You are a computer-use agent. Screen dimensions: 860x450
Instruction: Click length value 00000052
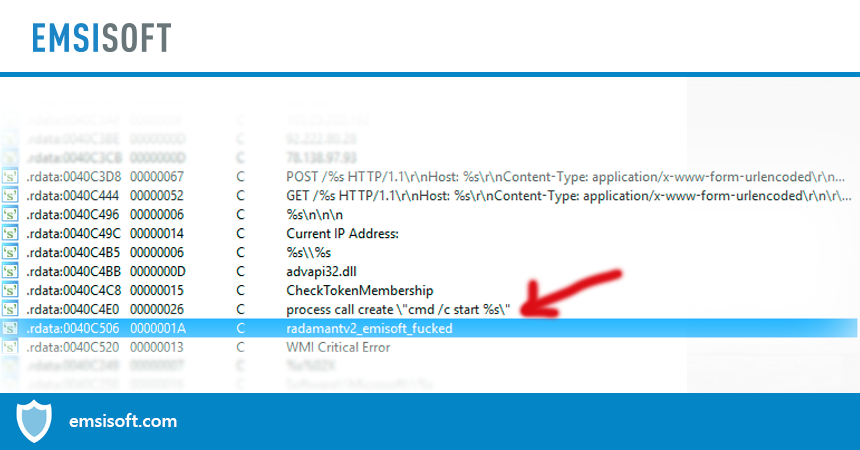point(157,195)
